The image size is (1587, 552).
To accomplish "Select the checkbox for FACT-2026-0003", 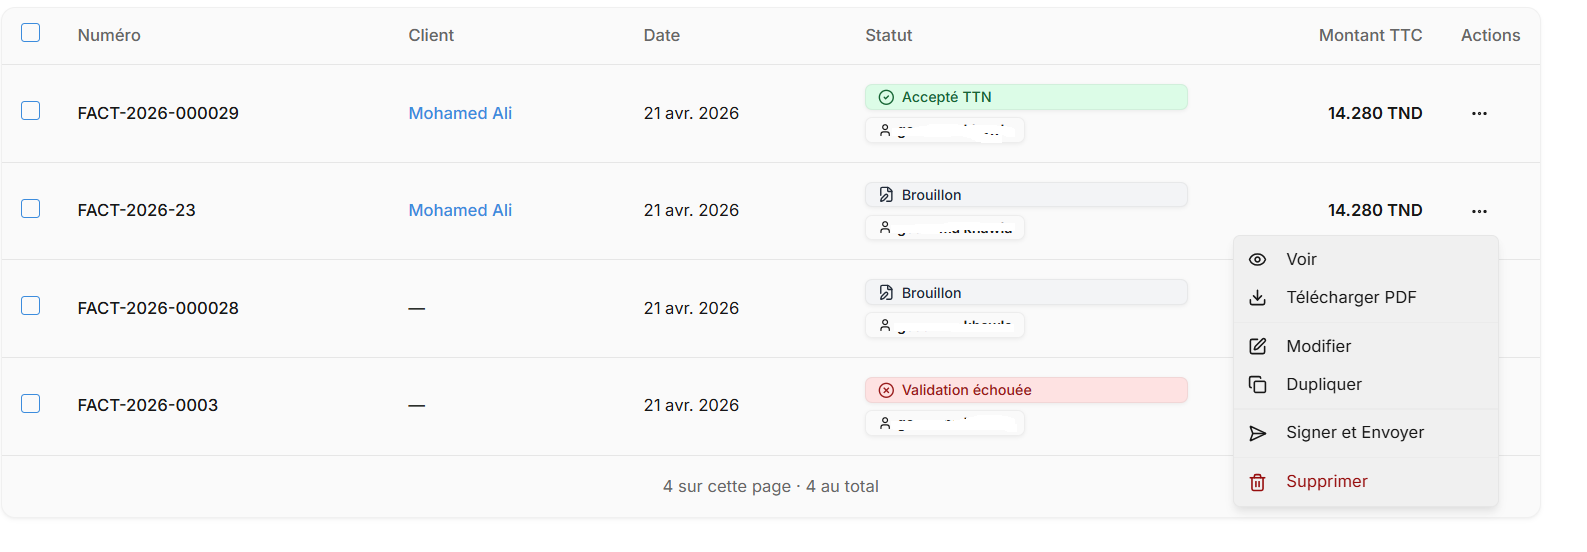I will coord(31,403).
